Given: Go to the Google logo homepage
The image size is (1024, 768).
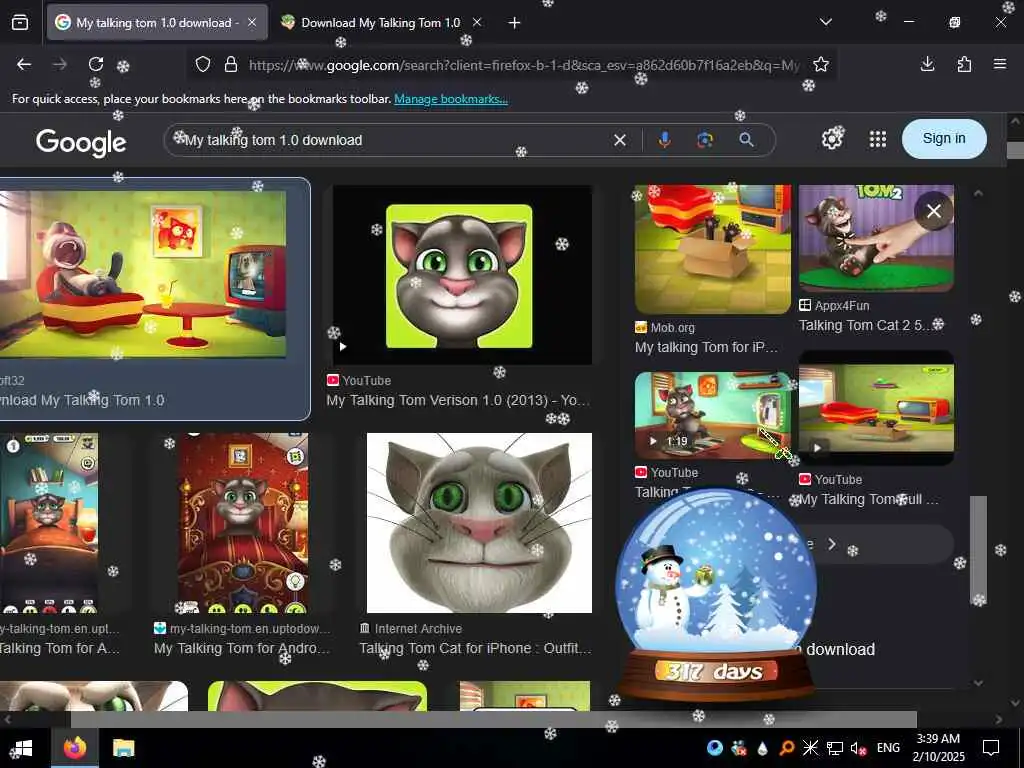Looking at the screenshot, I should point(81,142).
